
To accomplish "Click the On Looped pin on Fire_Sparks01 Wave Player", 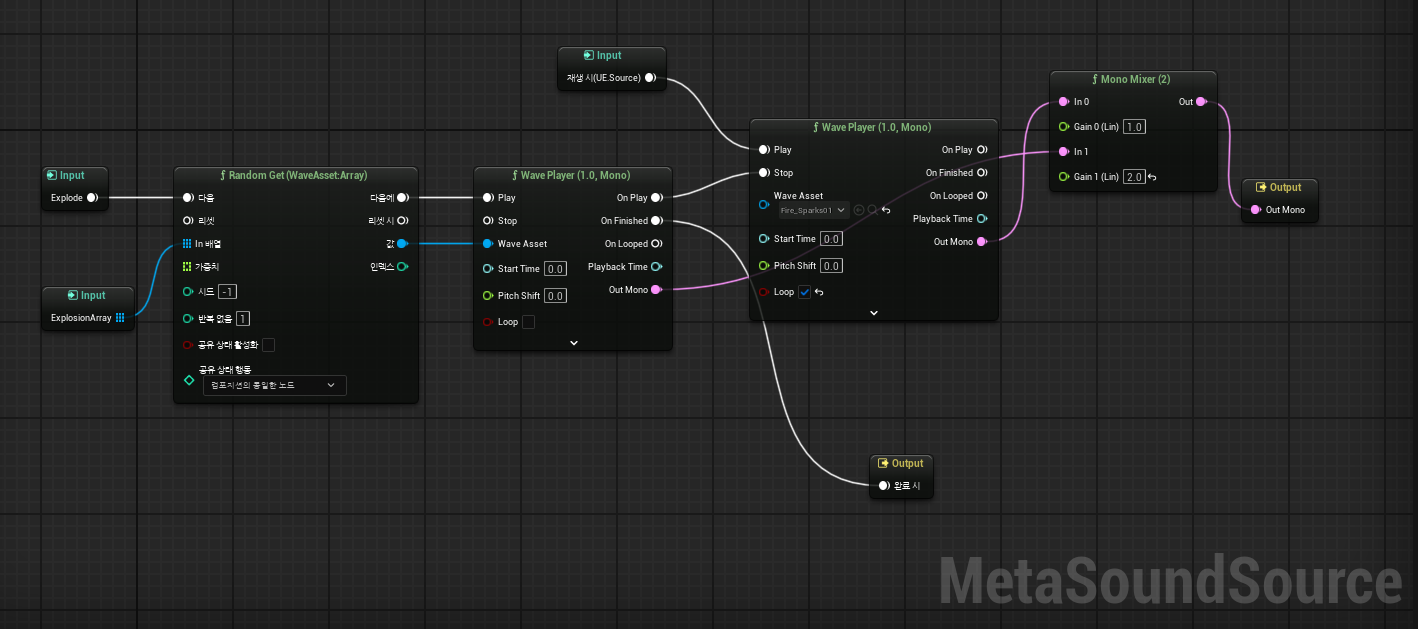I will [x=981, y=196].
